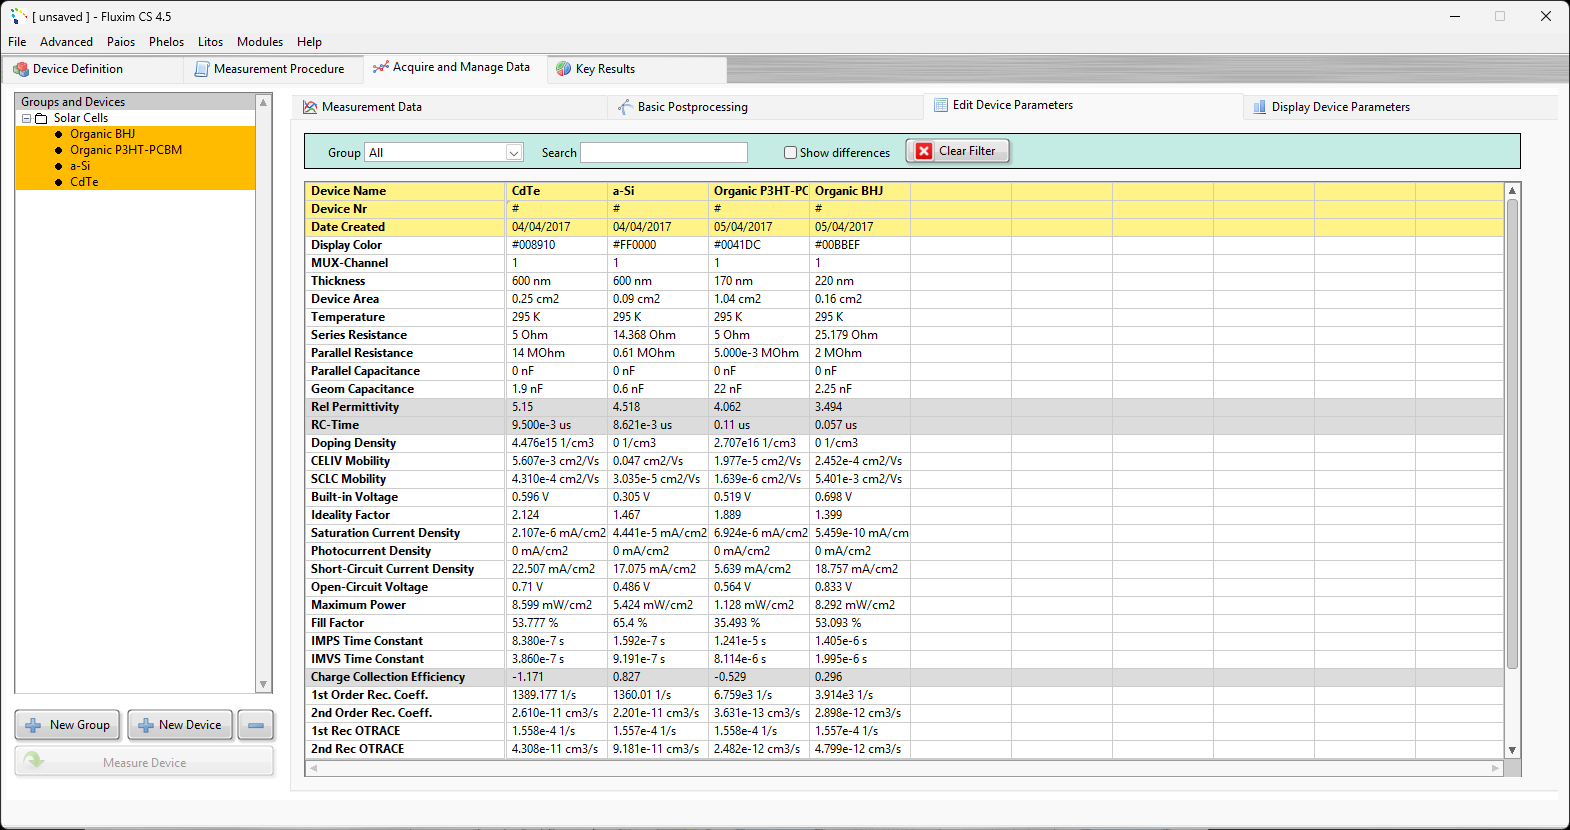Click the Acquire and Manage Data icon
The width and height of the screenshot is (1570, 830).
pos(381,67)
